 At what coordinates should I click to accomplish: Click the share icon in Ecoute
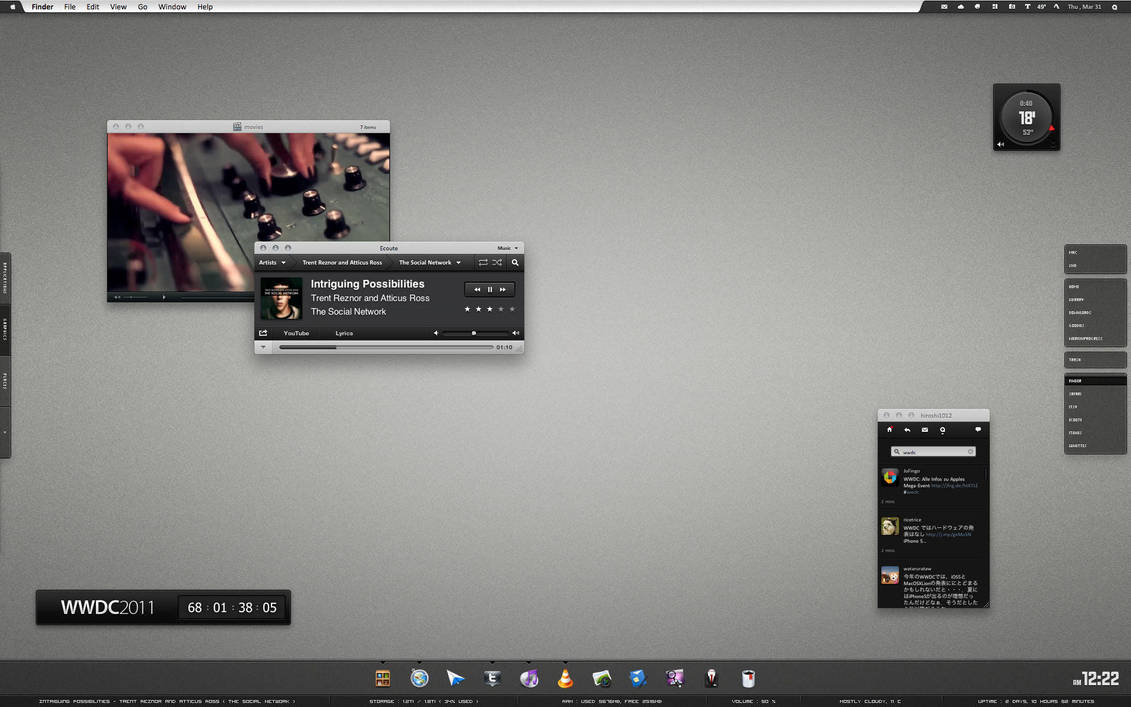[x=263, y=333]
